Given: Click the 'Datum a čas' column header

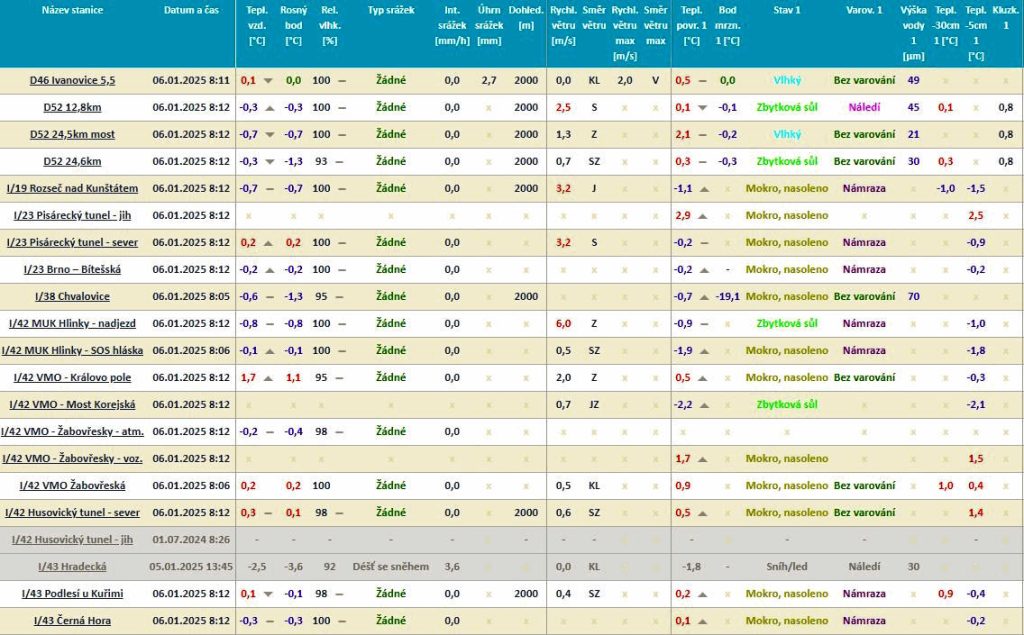Looking at the screenshot, I should pyautogui.click(x=191, y=10).
